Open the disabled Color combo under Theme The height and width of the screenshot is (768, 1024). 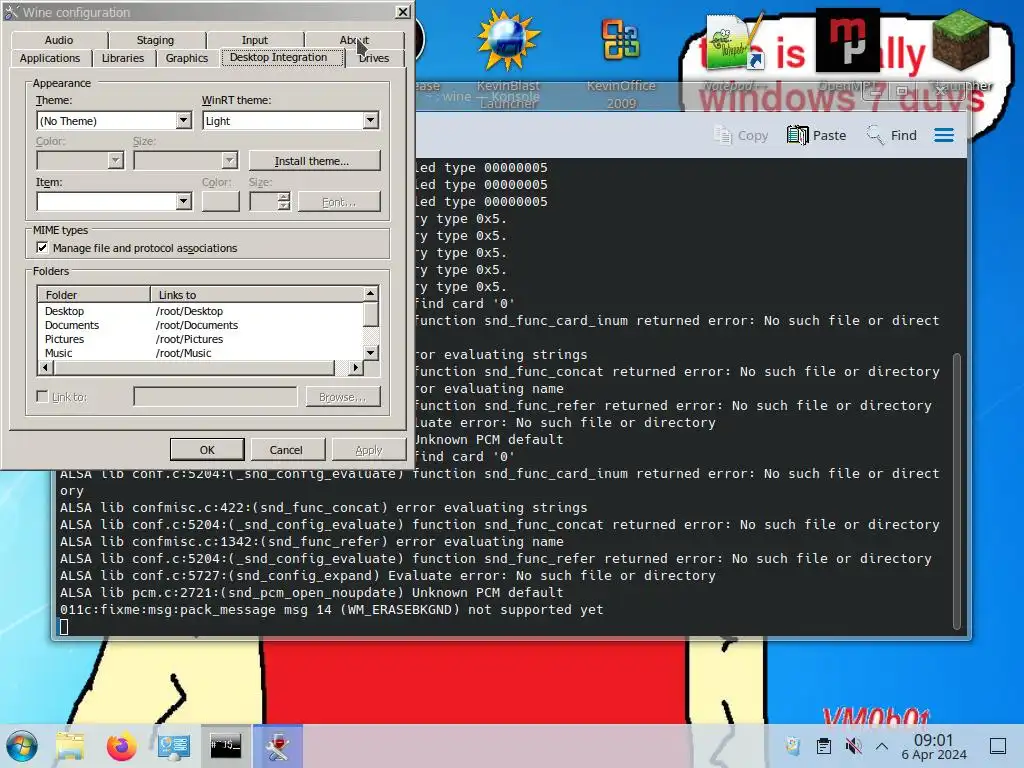pyautogui.click(x=80, y=160)
